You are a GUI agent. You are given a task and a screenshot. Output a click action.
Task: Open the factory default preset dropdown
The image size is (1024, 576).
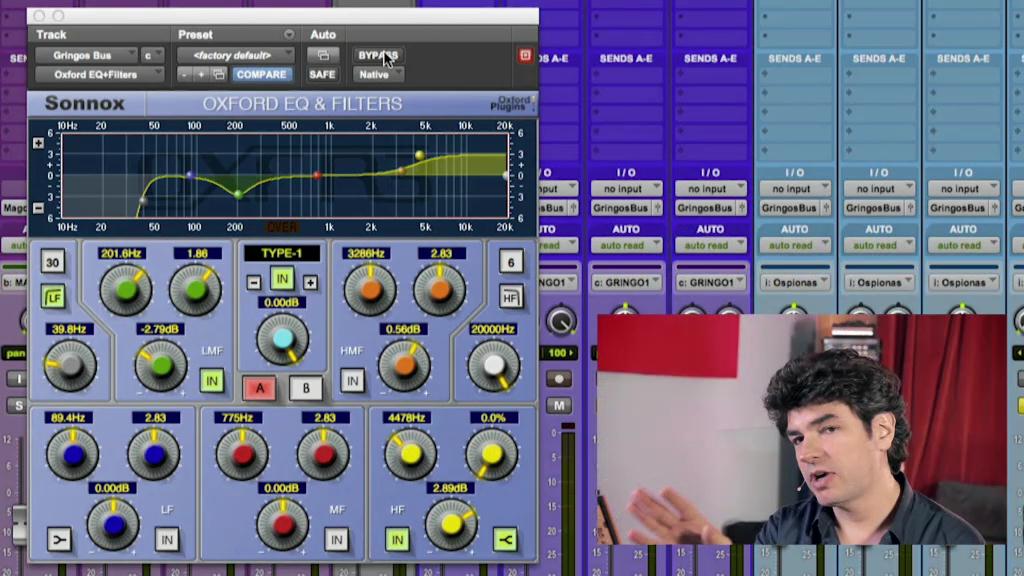236,56
